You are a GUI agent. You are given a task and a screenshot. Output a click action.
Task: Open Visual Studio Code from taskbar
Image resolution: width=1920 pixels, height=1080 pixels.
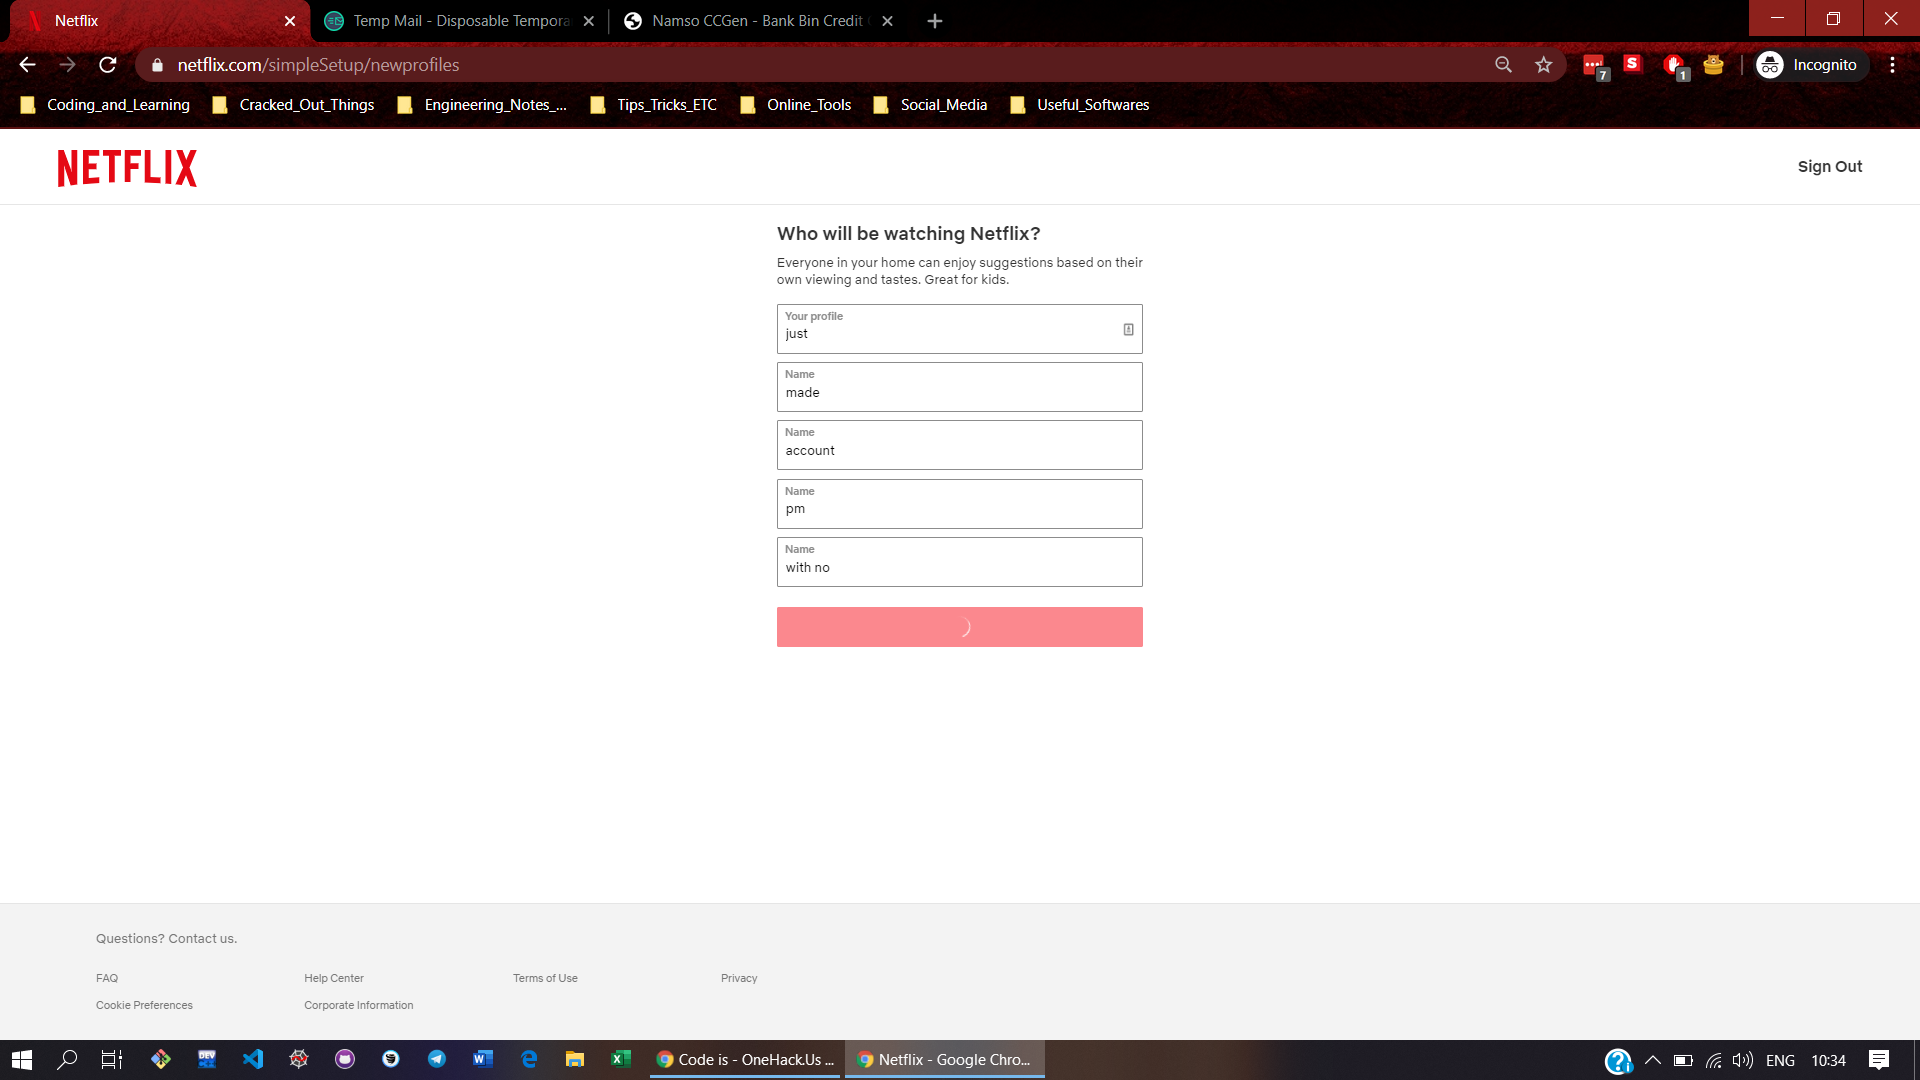click(x=253, y=1059)
